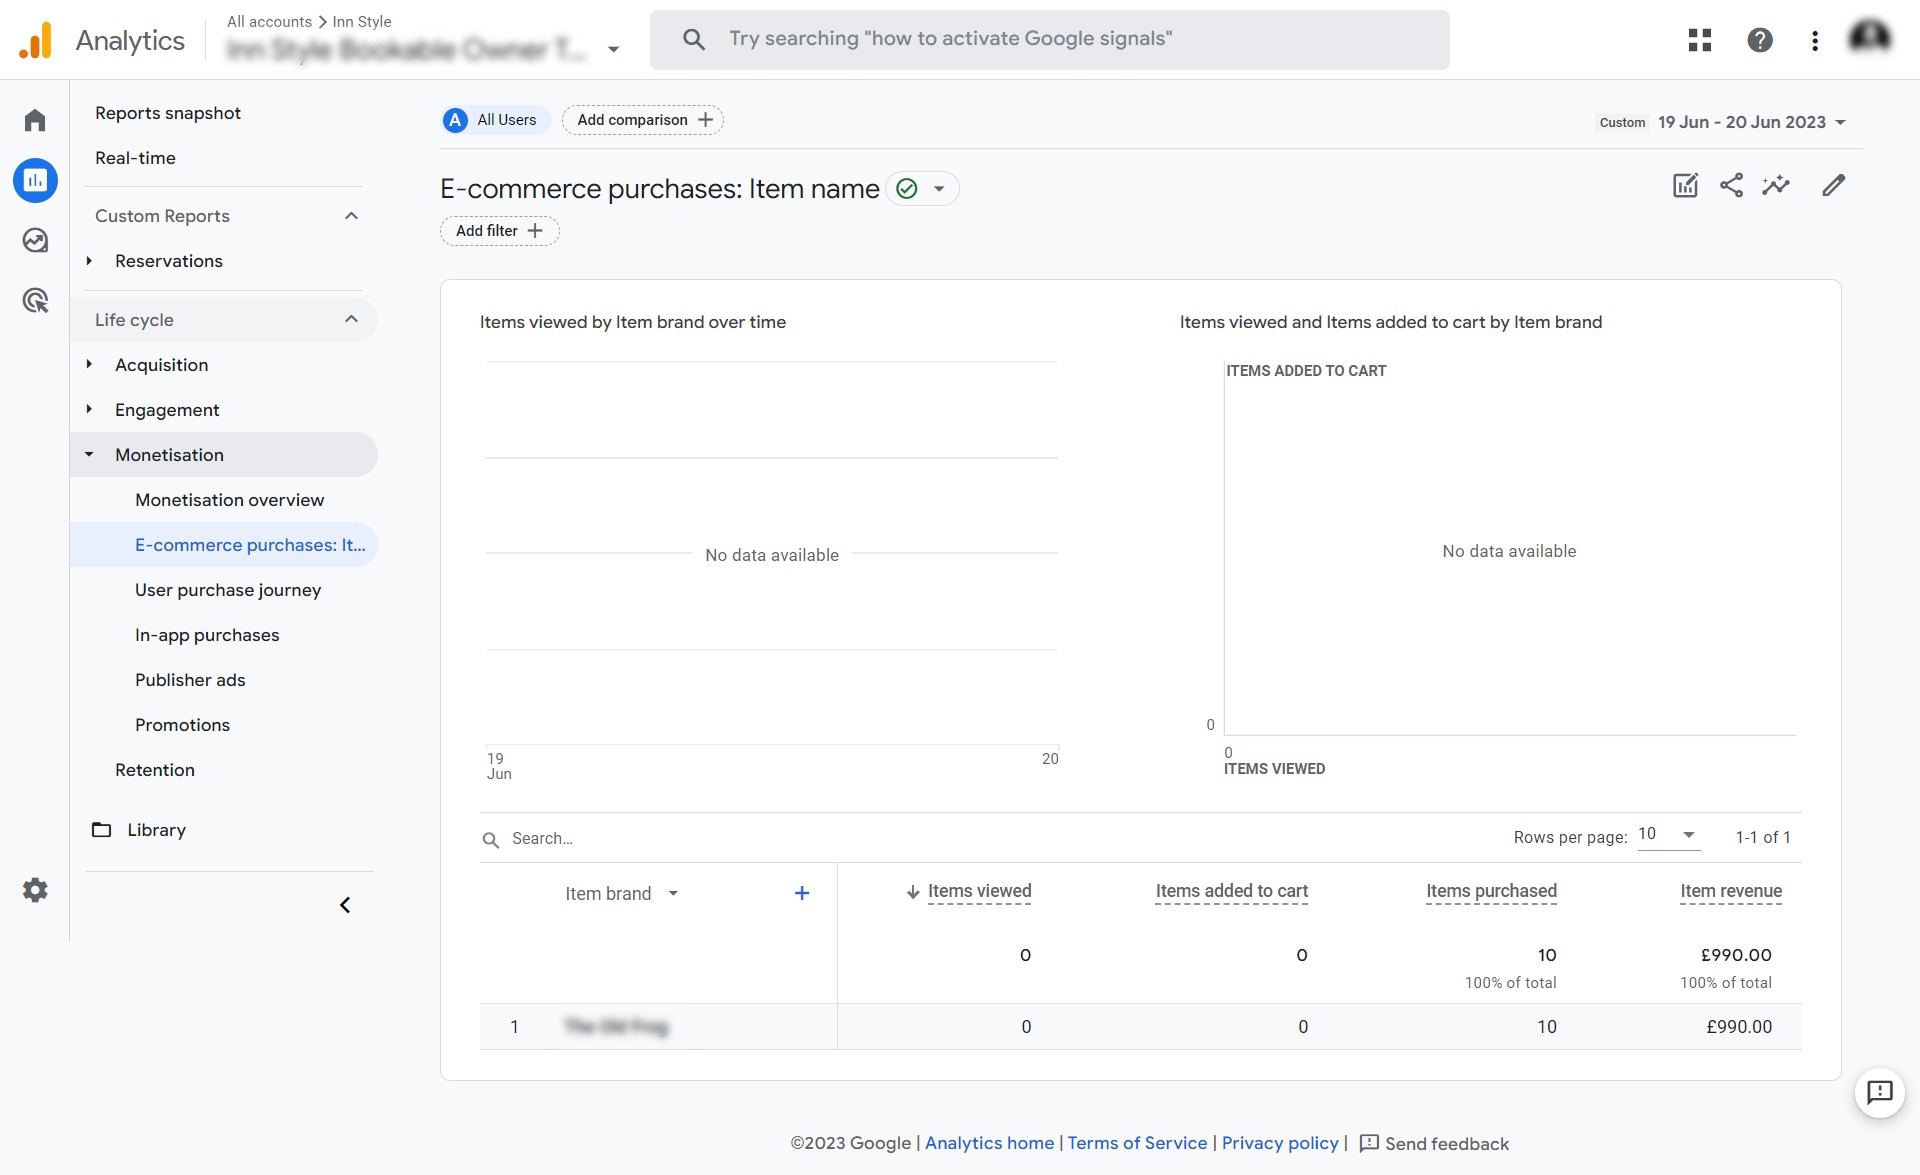Click Edit comparisons chart icon
Viewport: 1920px width, 1175px height.
point(1685,186)
